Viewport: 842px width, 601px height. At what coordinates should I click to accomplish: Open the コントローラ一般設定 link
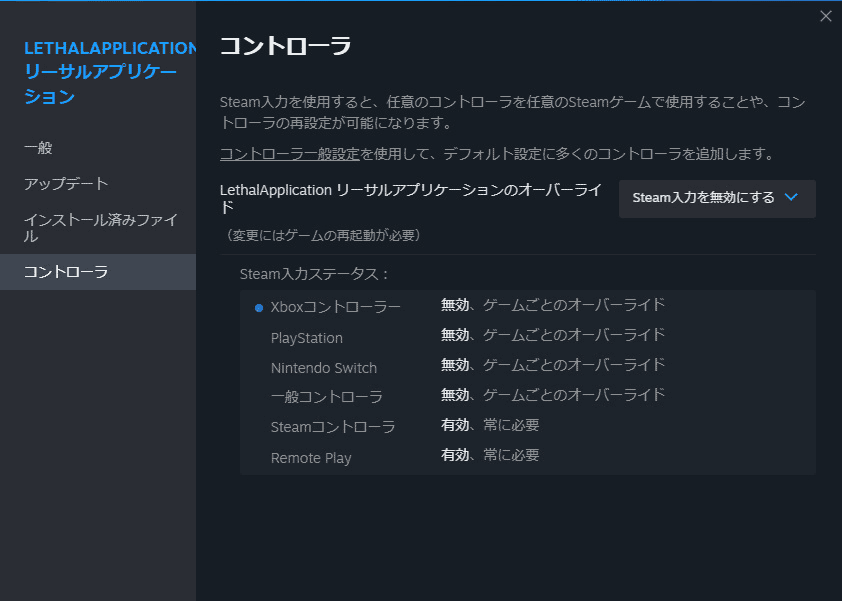289,154
